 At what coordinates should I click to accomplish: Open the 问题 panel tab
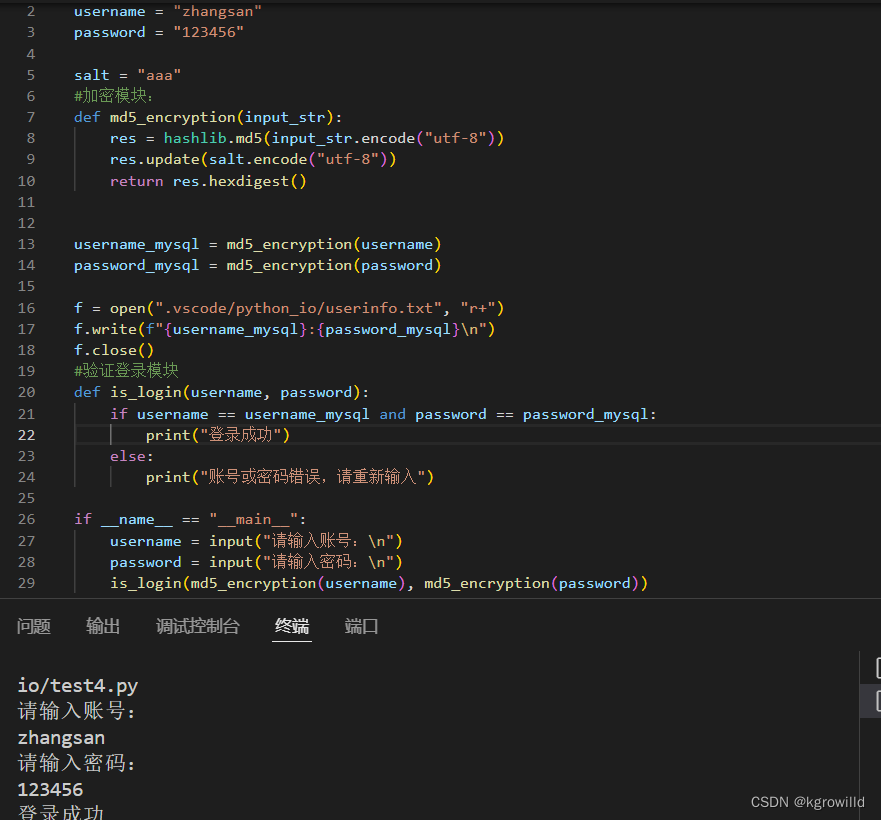(34, 626)
